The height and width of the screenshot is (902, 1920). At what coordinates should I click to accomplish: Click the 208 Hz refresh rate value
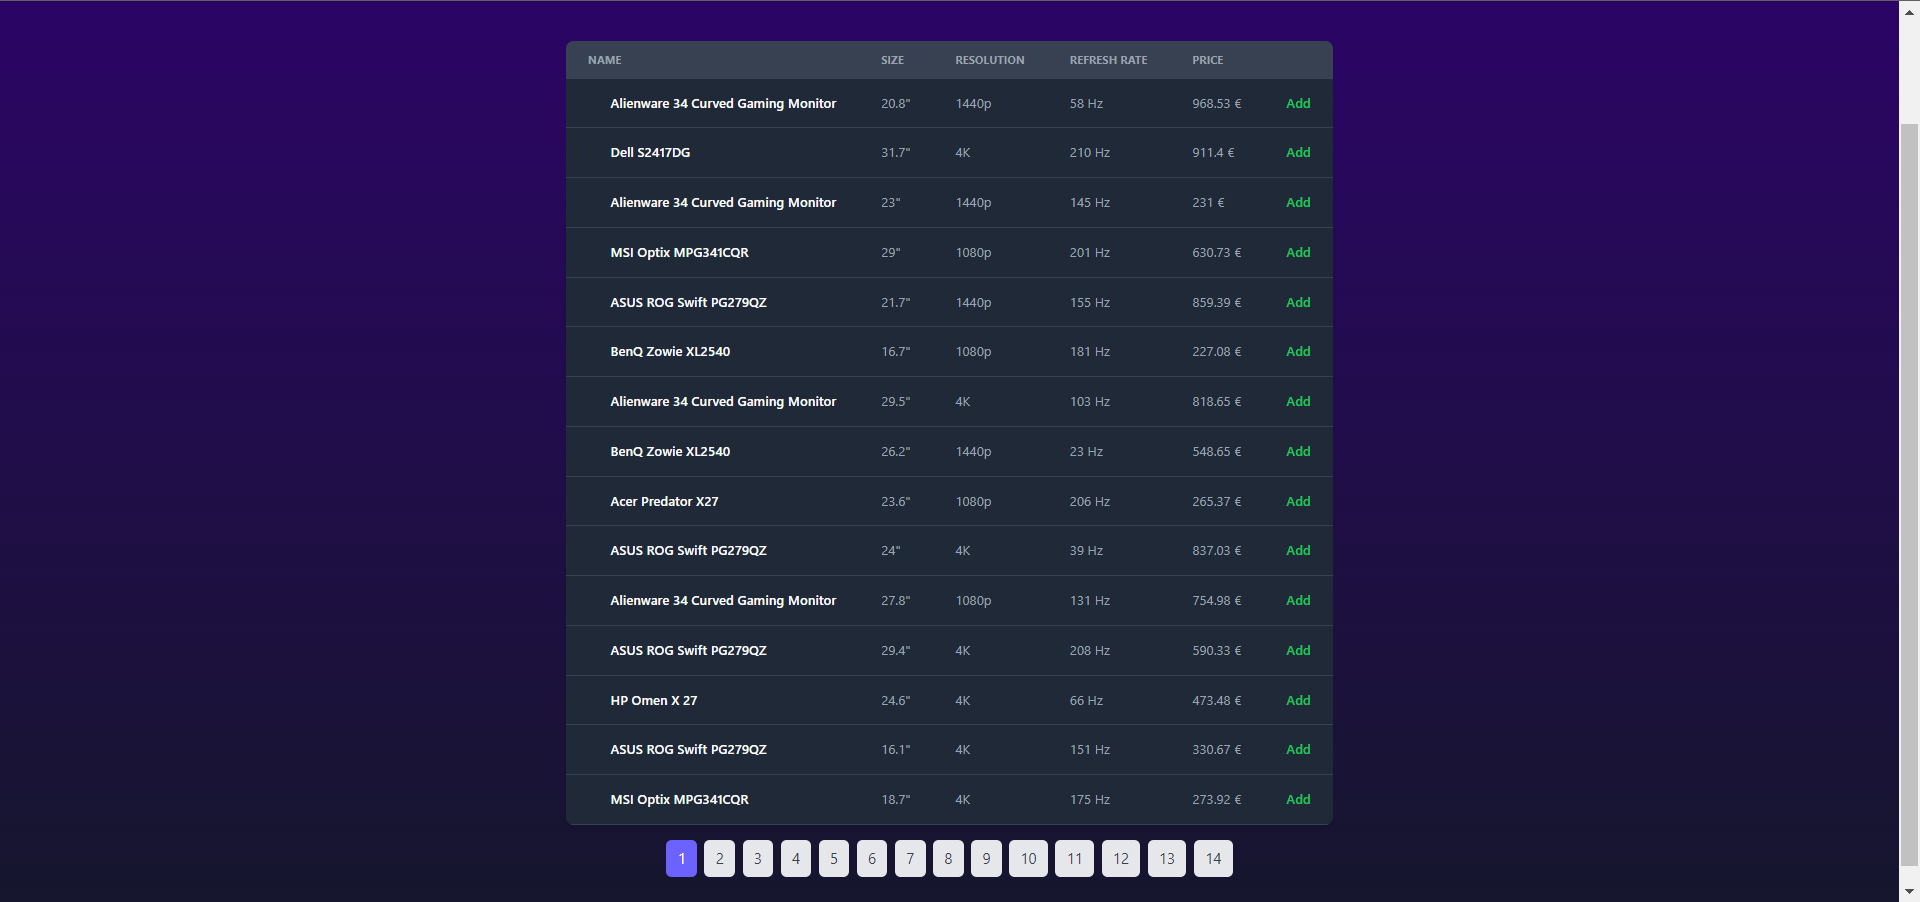(x=1089, y=651)
